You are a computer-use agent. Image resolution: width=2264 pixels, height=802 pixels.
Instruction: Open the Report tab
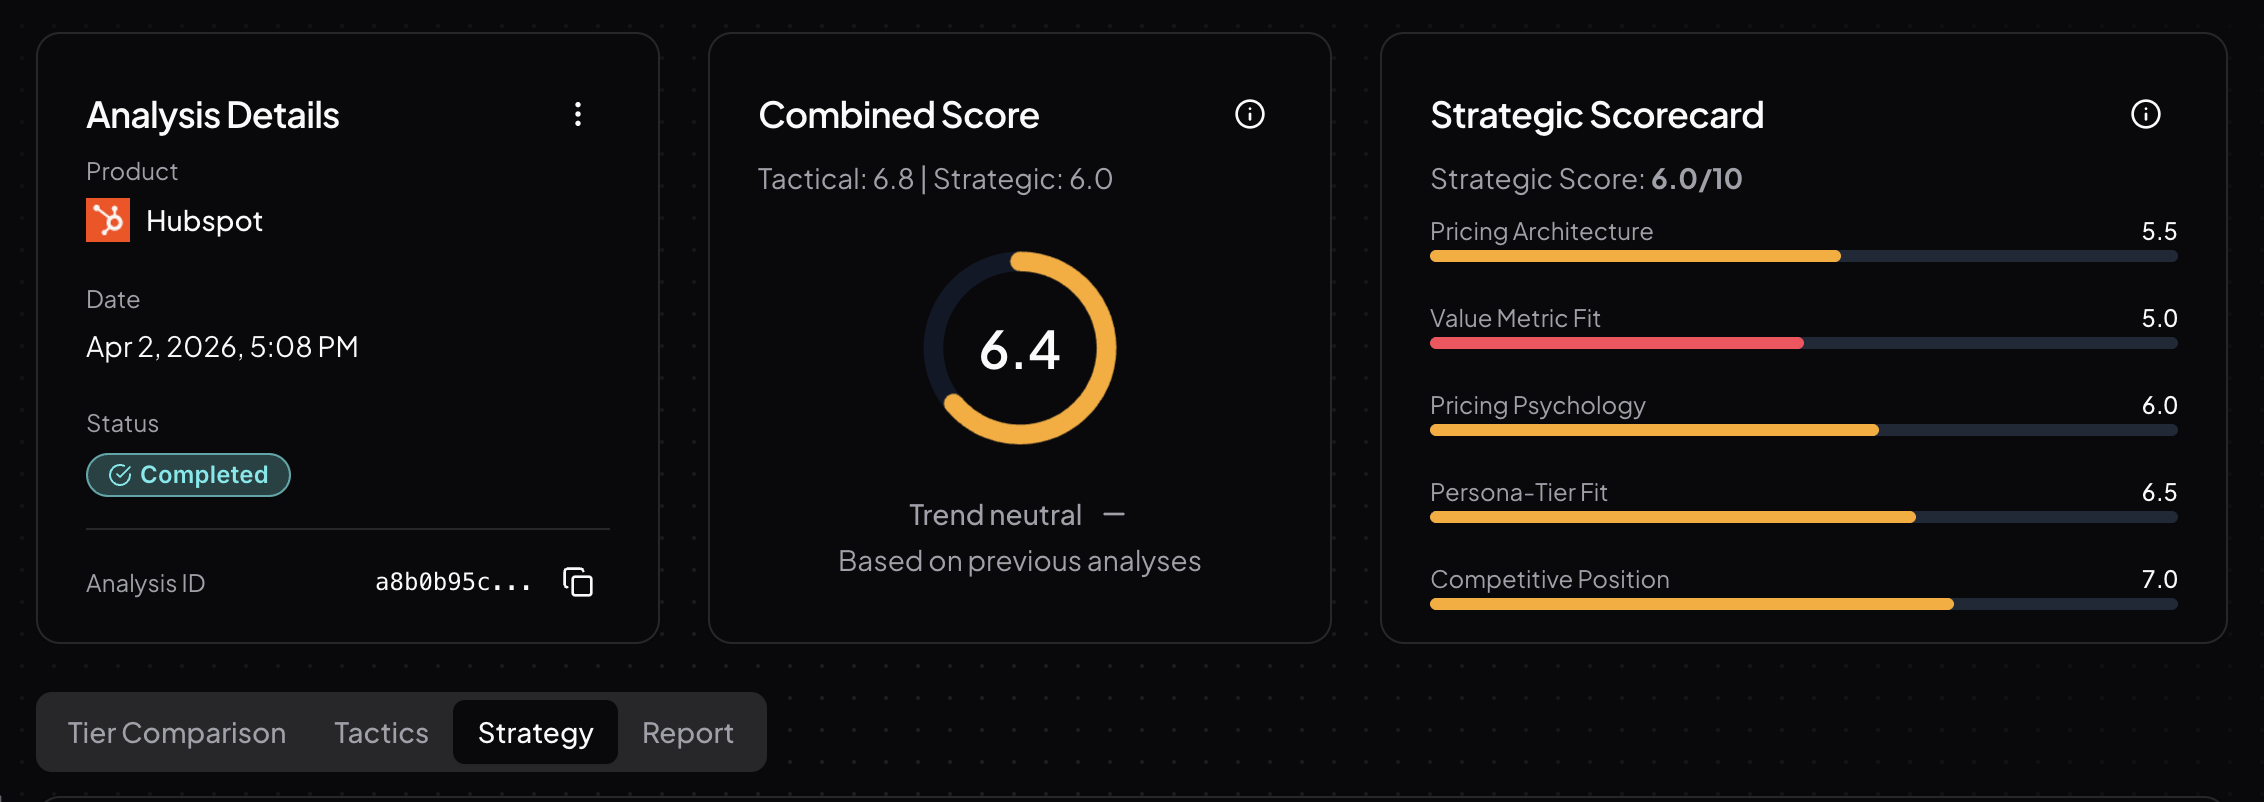687,732
